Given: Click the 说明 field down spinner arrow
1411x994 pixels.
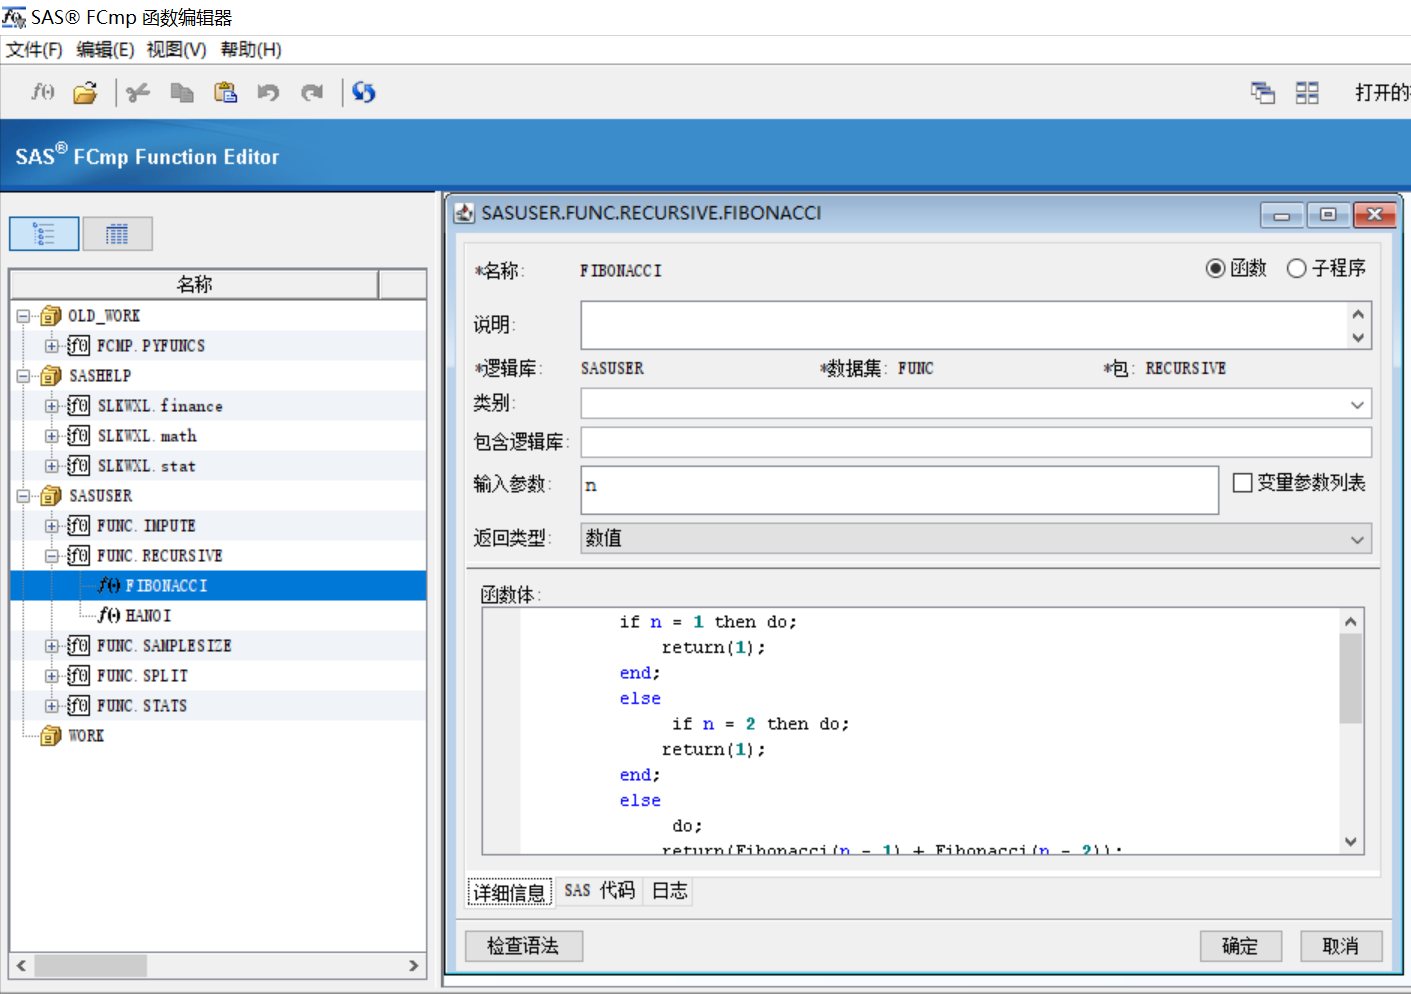Looking at the screenshot, I should click(x=1358, y=338).
